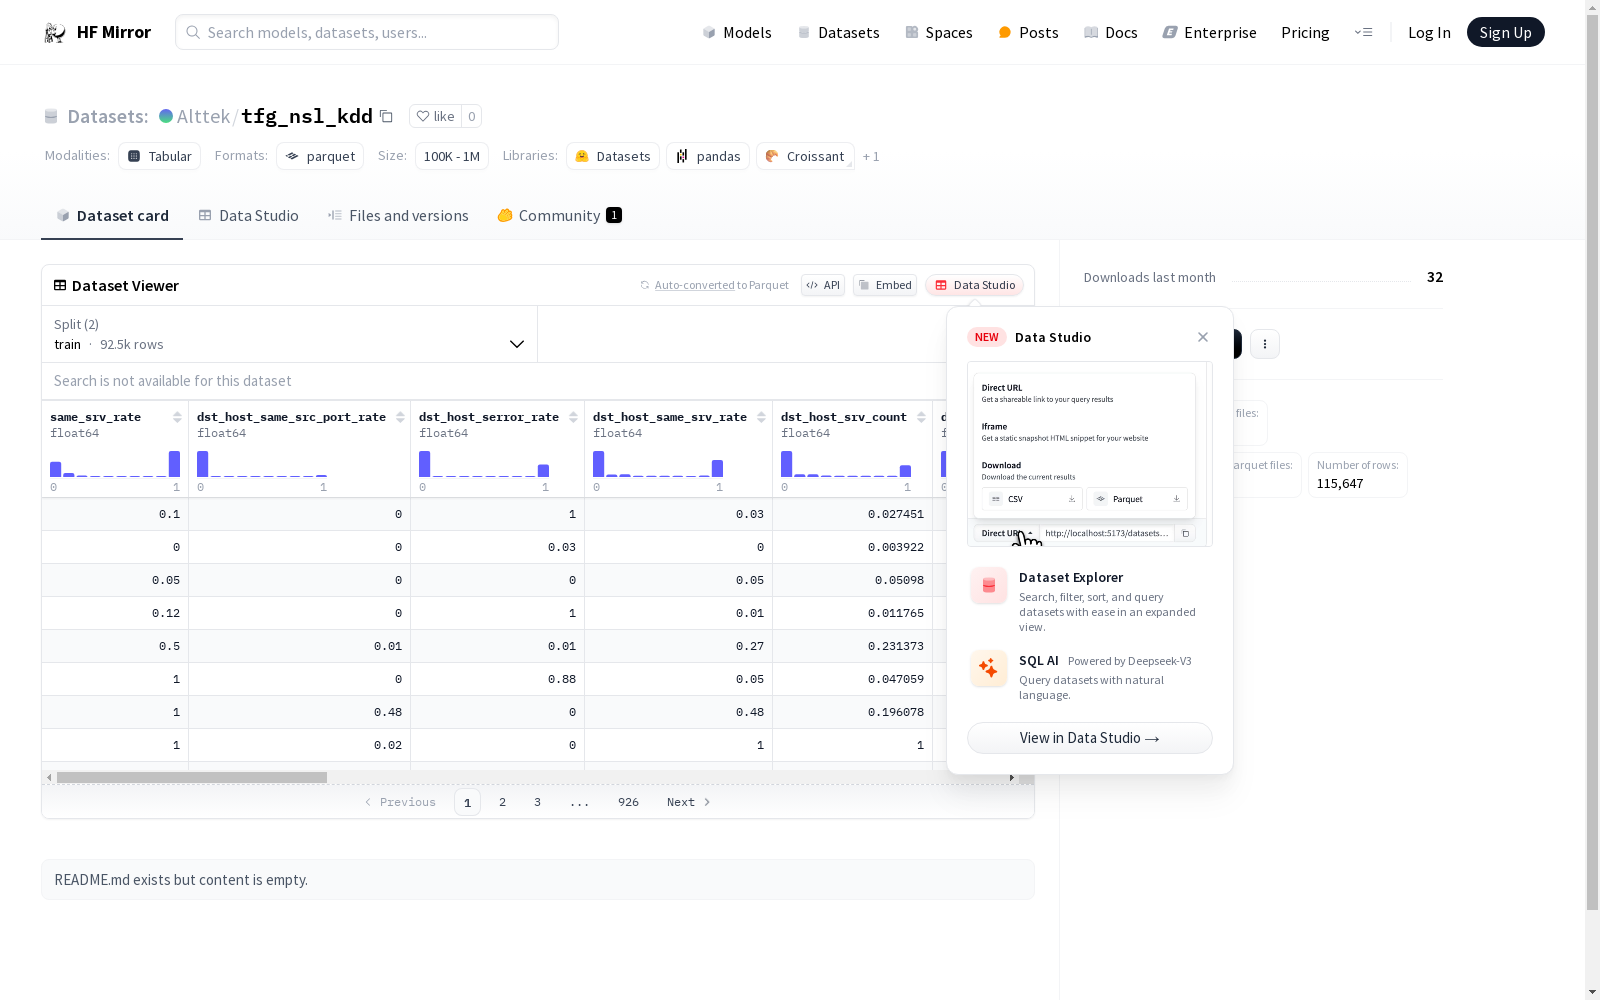Screen dimensions: 1600x1000
Task: Click the pandas library tag
Action: [708, 156]
